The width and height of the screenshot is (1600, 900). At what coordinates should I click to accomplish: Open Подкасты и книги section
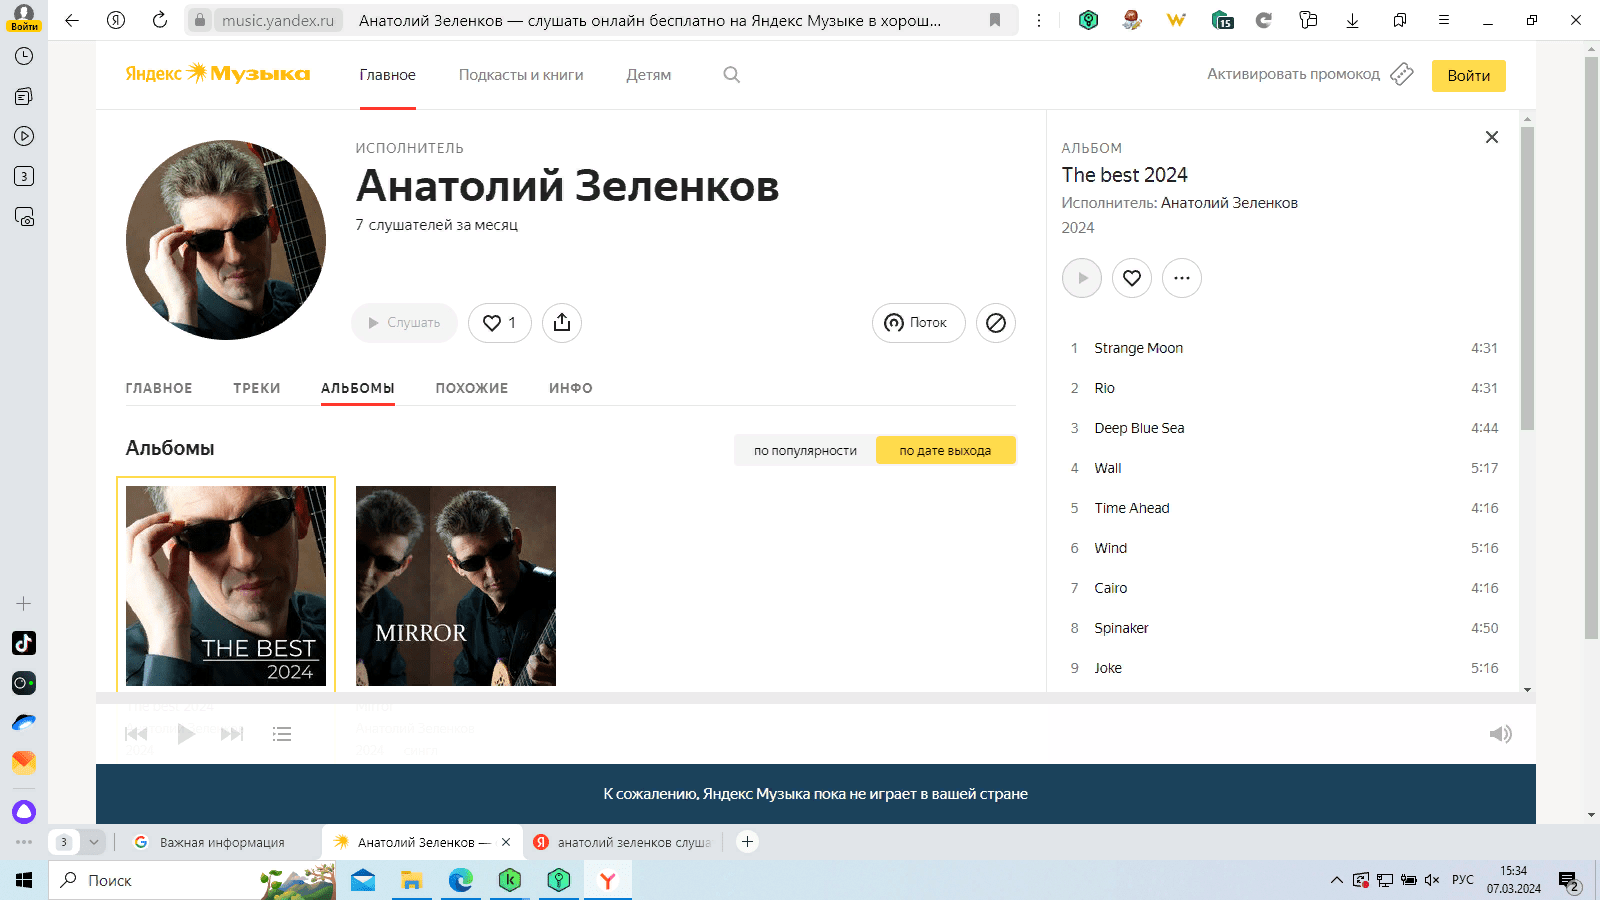521,75
